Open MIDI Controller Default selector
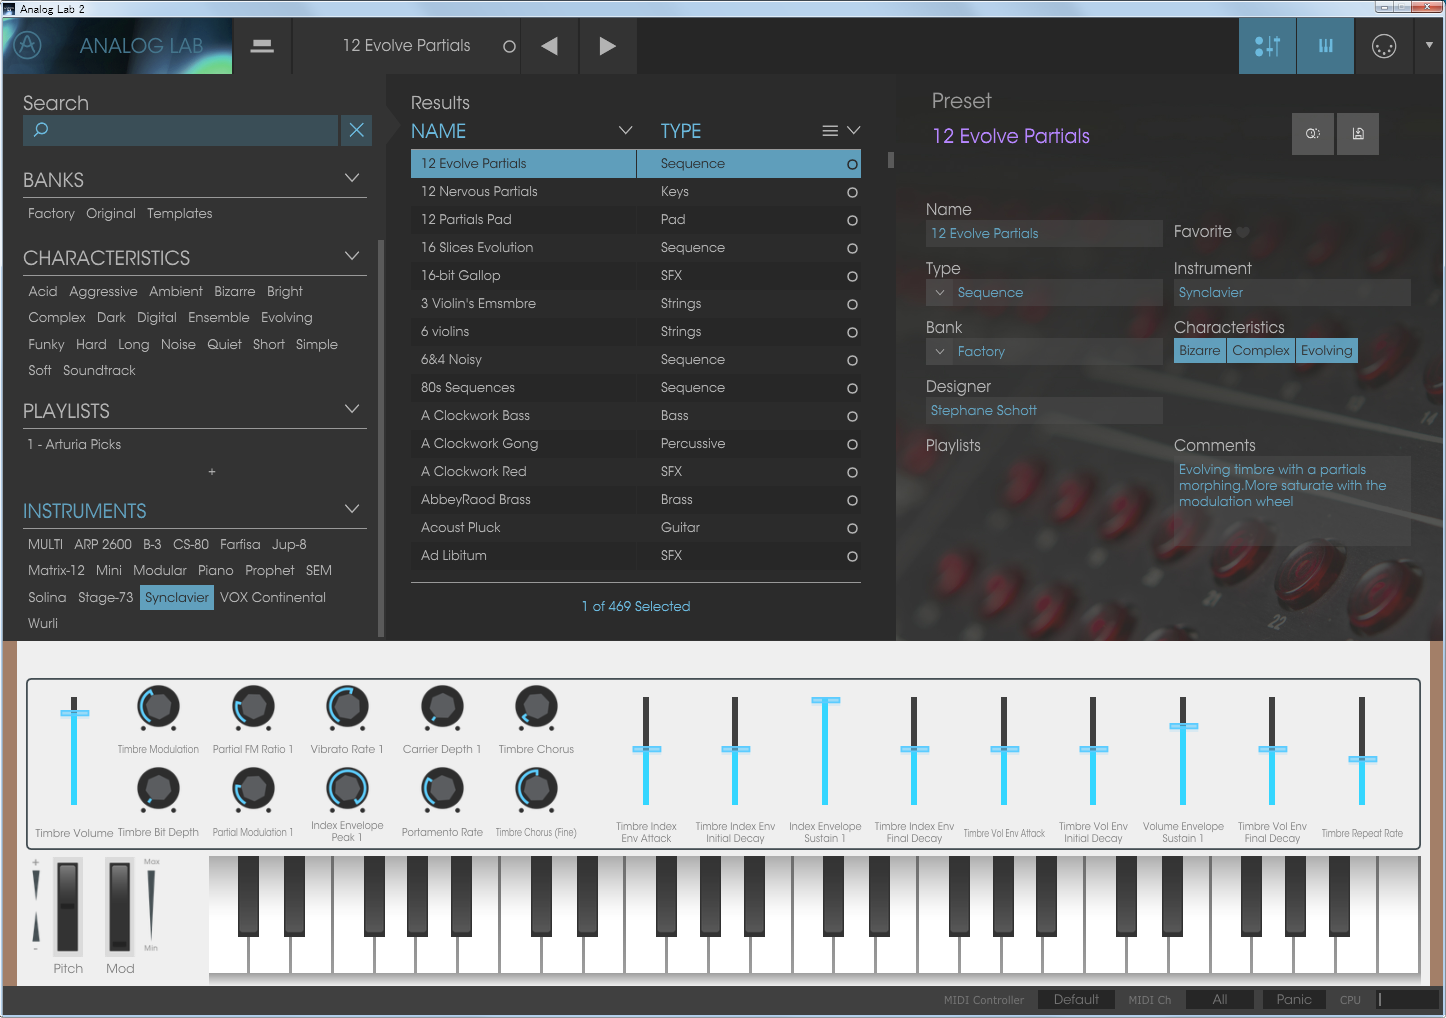This screenshot has height=1018, width=1446. 1076,999
